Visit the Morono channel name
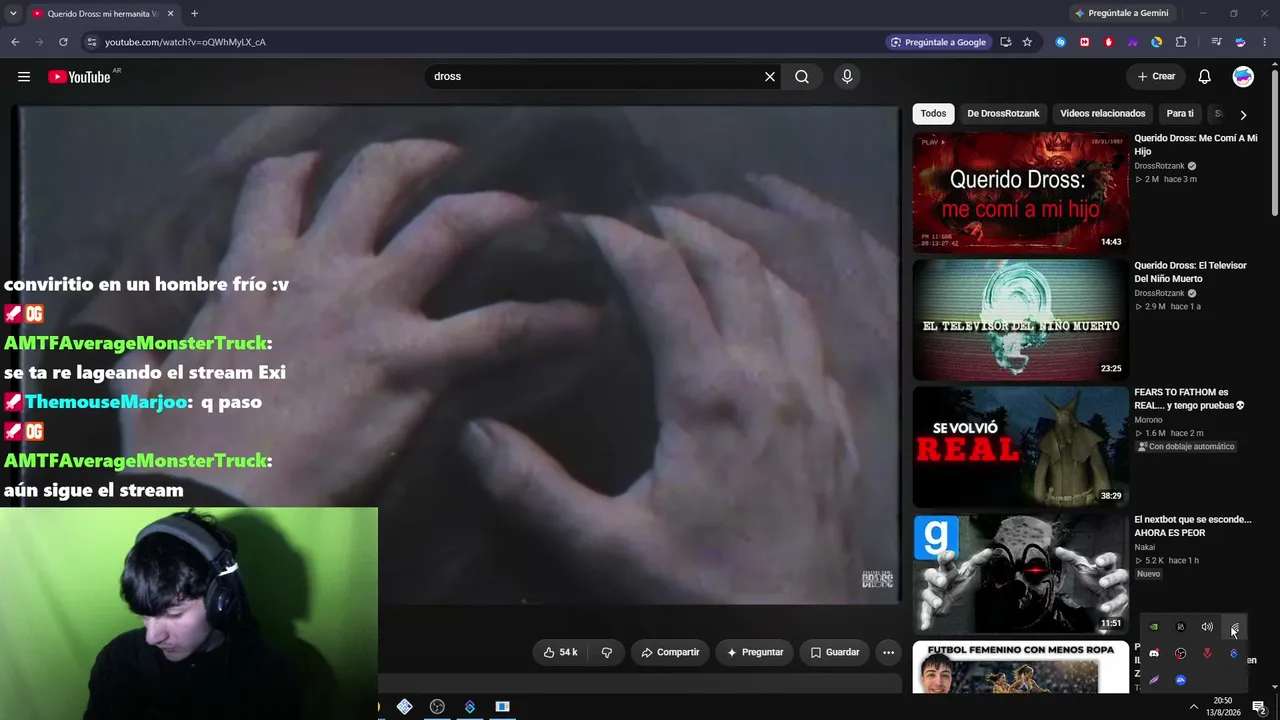Image resolution: width=1280 pixels, height=720 pixels. tap(1148, 420)
